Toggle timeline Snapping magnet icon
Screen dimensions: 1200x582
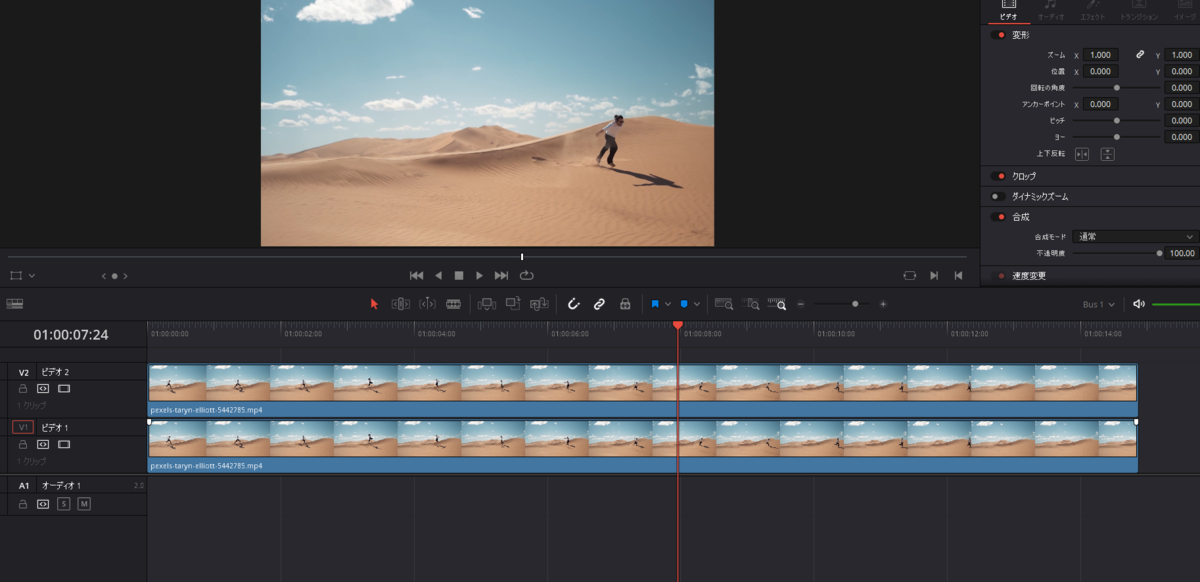pos(574,304)
